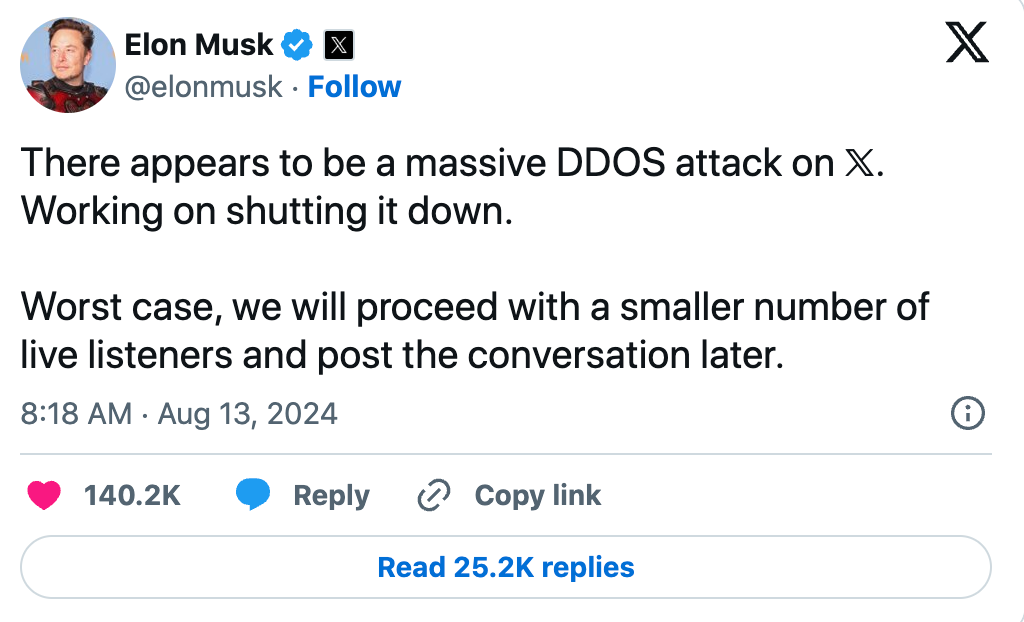Click the black X affiliate badge beside name

click(338, 45)
